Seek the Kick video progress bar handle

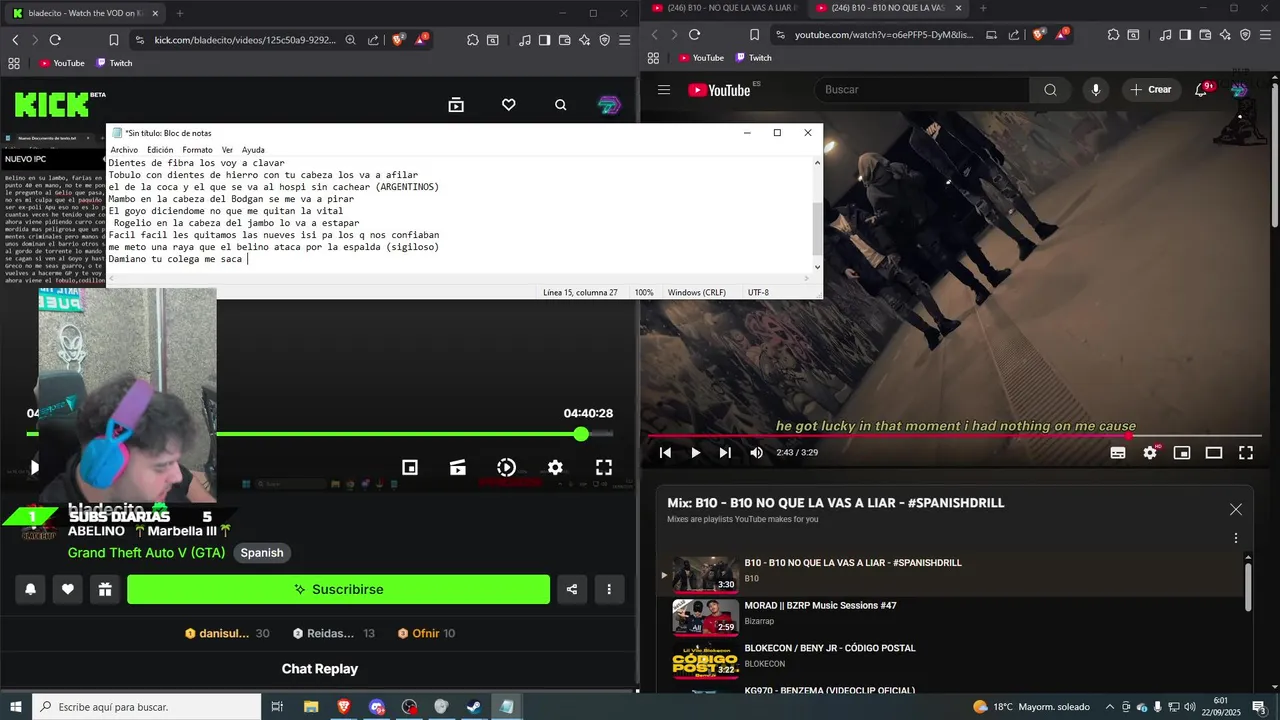point(581,434)
